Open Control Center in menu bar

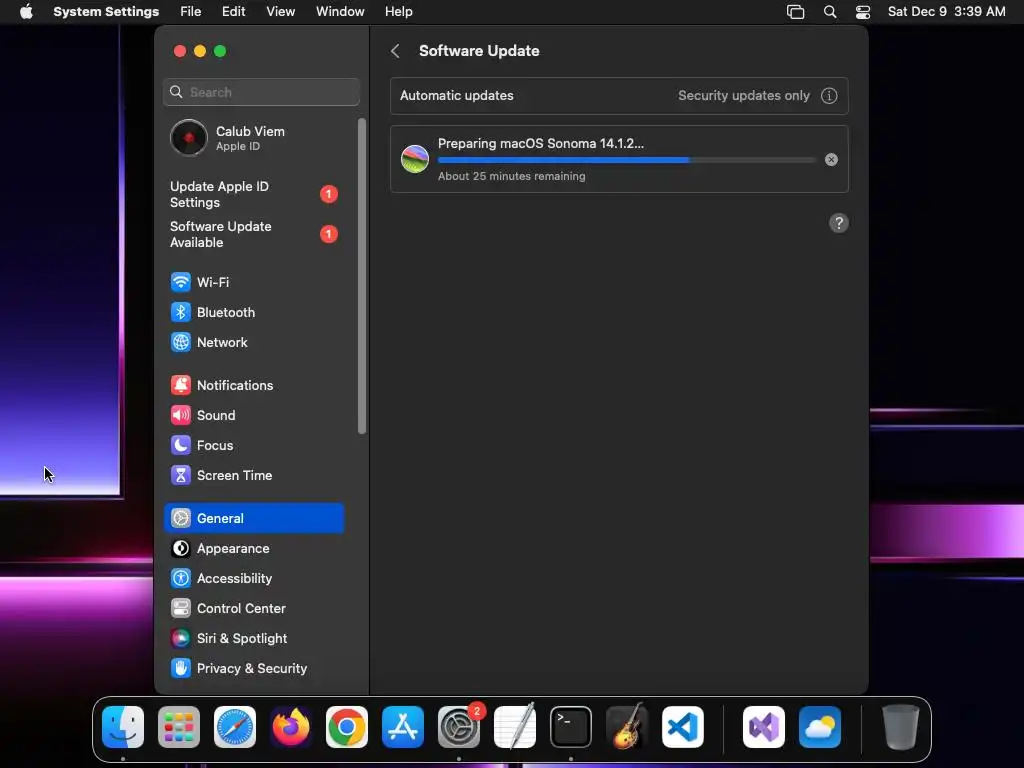[863, 12]
